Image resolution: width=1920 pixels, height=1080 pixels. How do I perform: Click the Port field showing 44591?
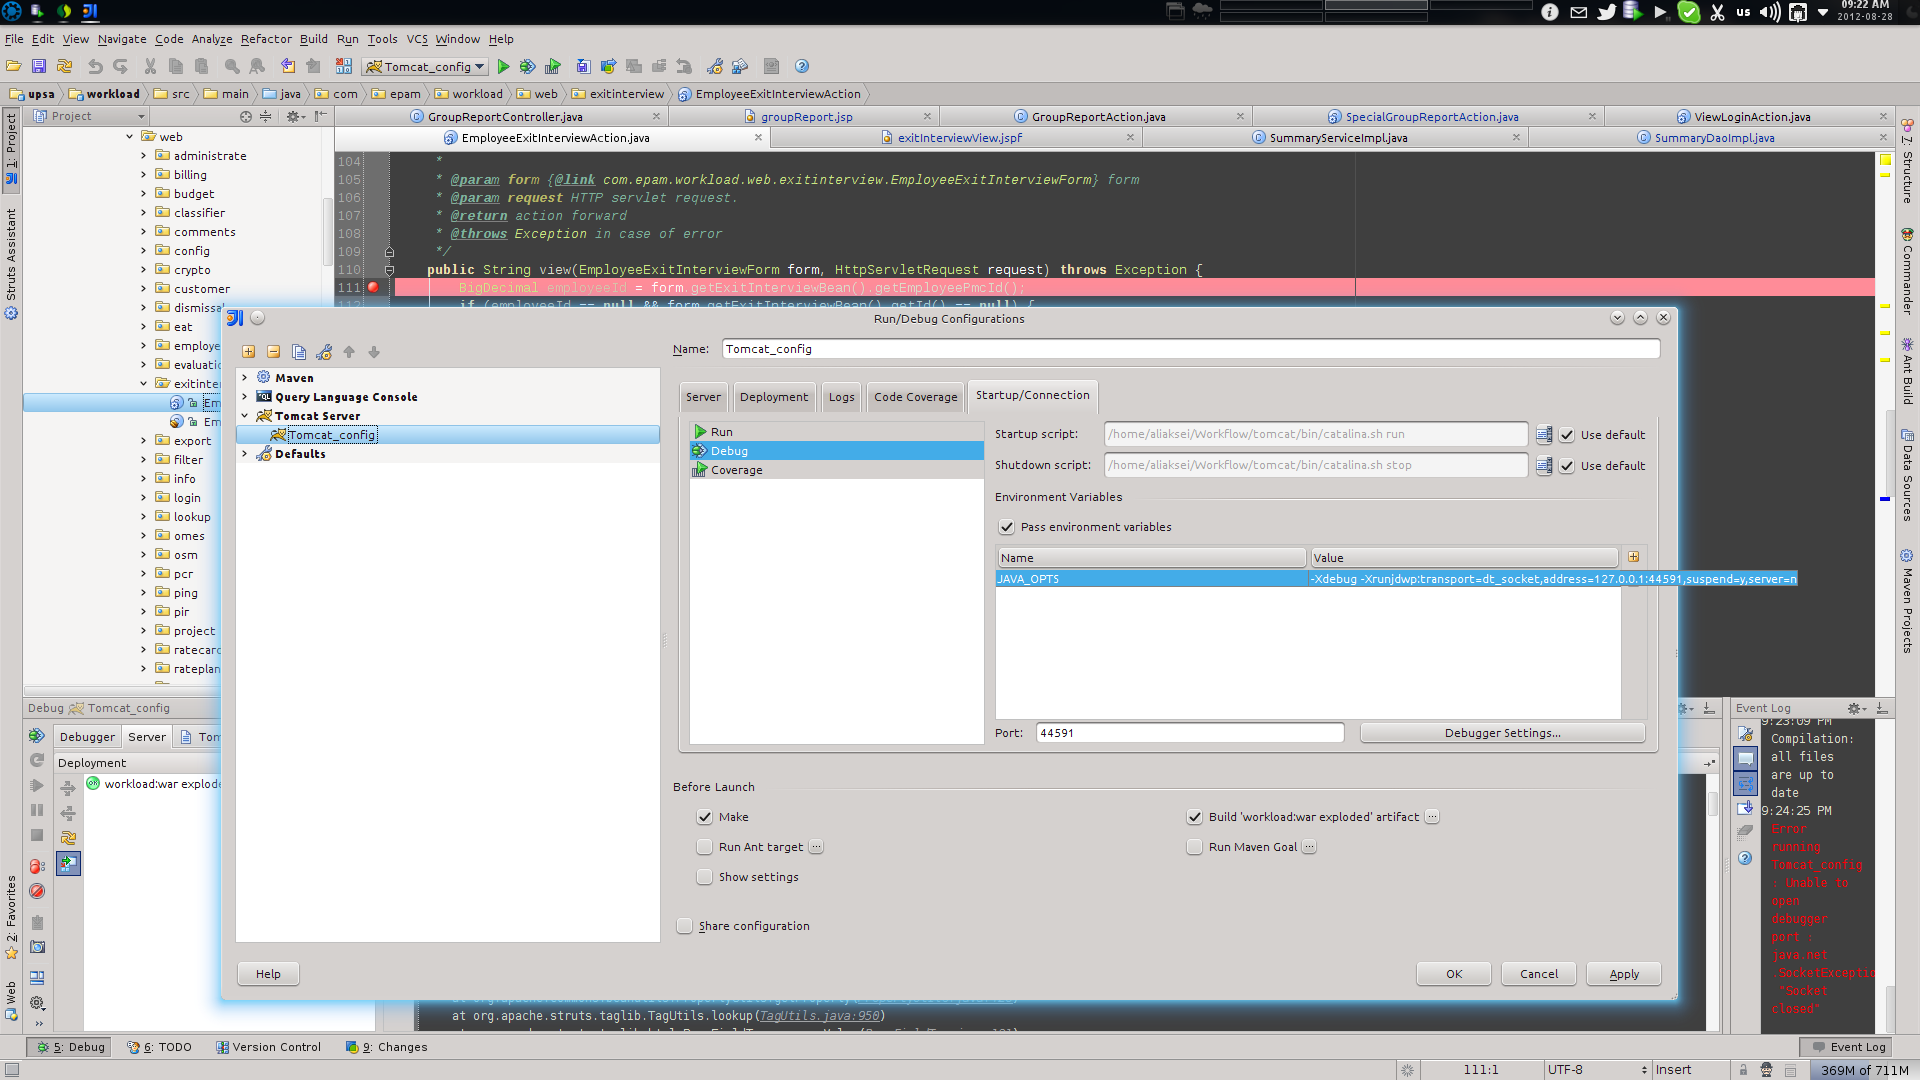pyautogui.click(x=1189, y=732)
